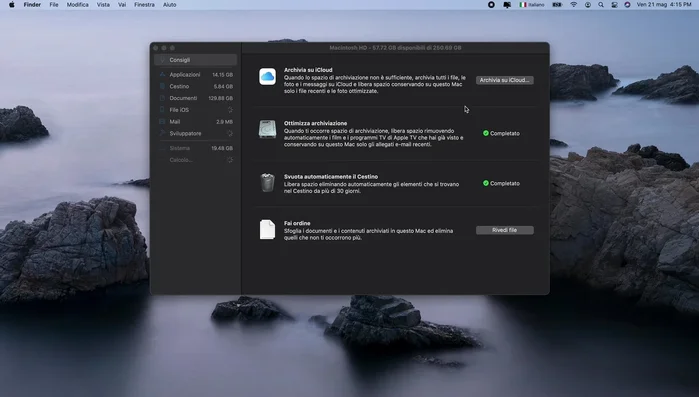Click the battery status icon

tap(557, 4)
